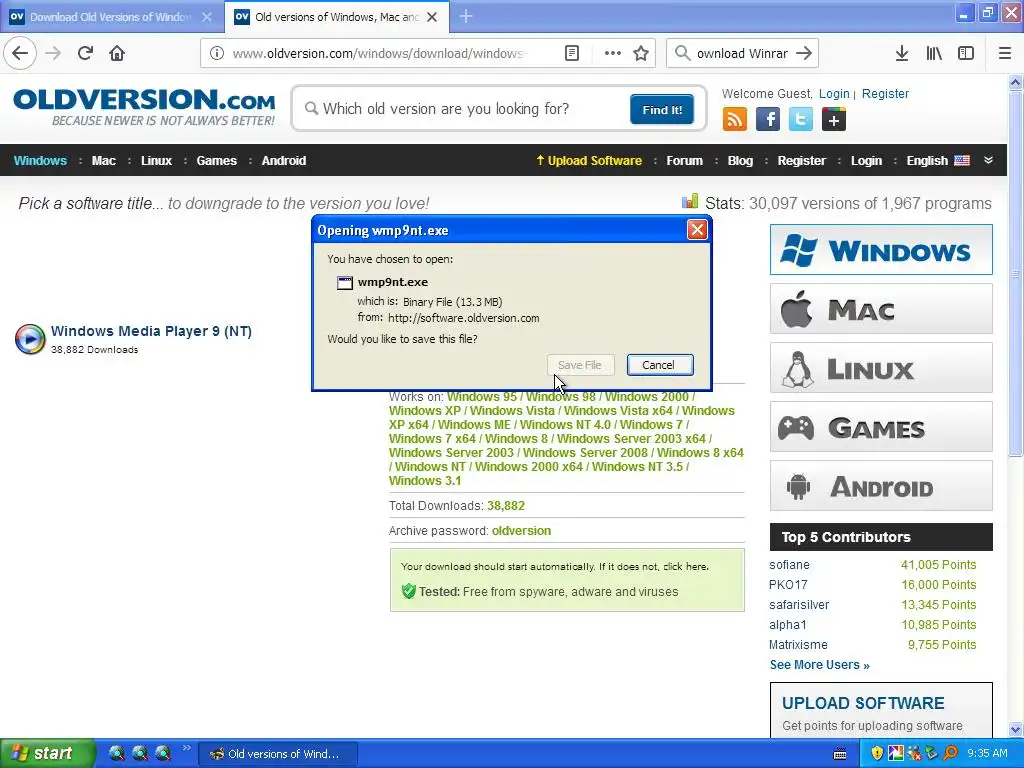Click the Find It! search button
Viewport: 1024px width, 768px height.
coord(662,109)
